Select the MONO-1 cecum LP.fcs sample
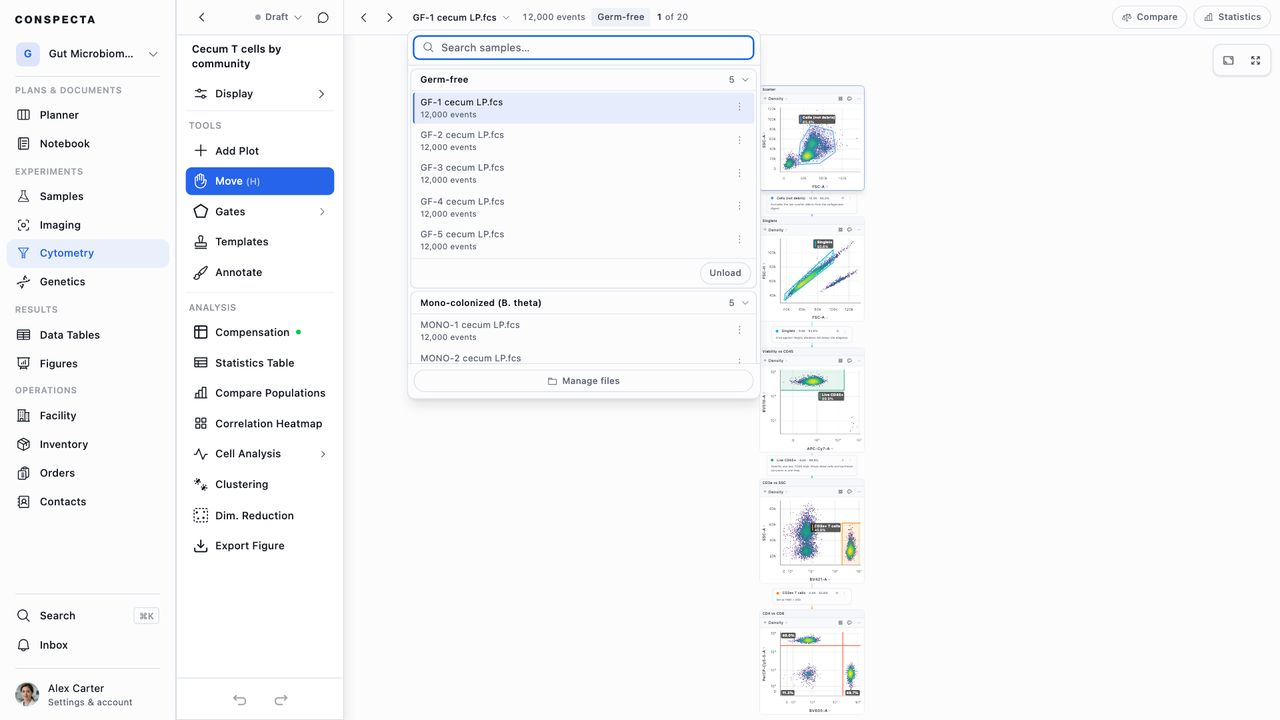This screenshot has width=1280, height=720. [x=584, y=331]
